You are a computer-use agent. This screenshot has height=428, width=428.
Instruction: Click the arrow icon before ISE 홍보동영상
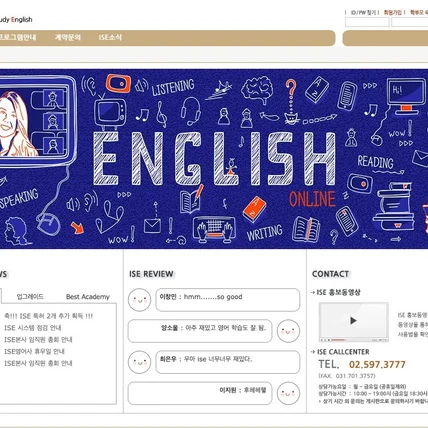(313, 292)
